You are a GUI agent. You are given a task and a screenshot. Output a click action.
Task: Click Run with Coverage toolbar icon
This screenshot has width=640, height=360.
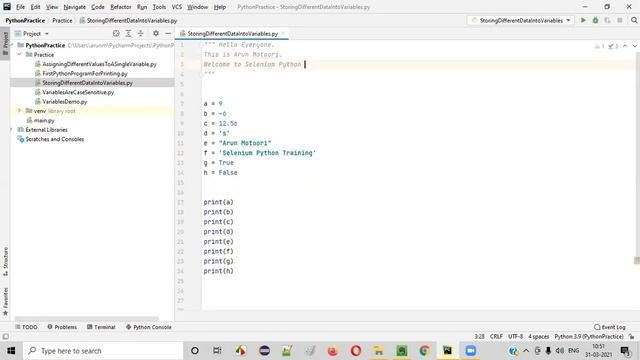click(x=607, y=20)
